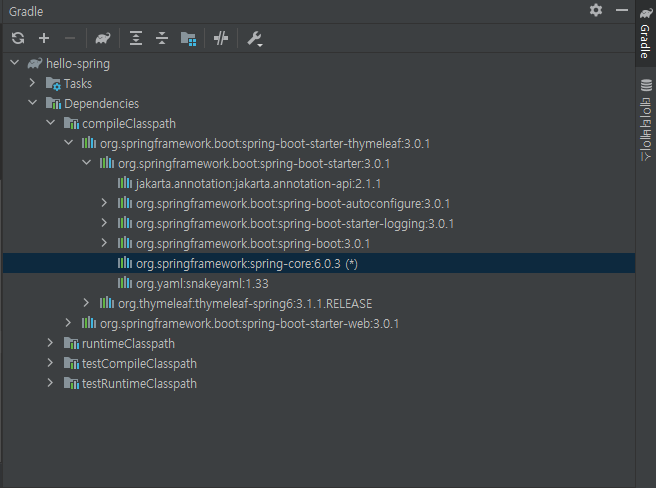Click library icon beside snakeyaml:1.33
This screenshot has height=488, width=656.
pos(125,283)
